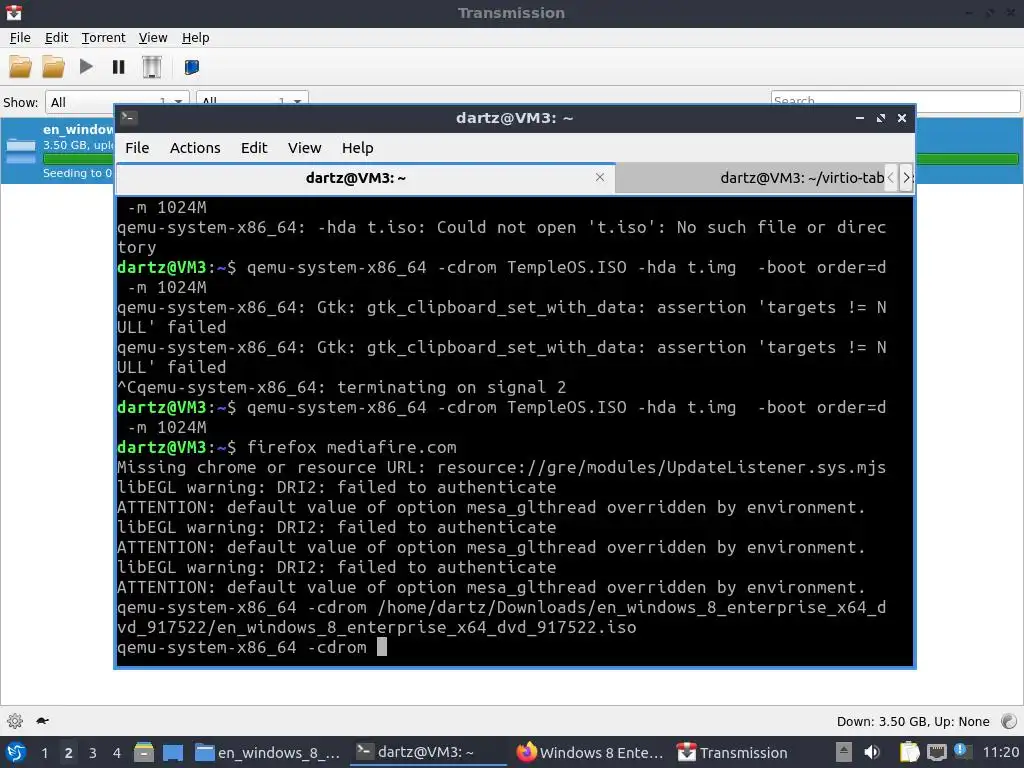Screen dimensions: 1024x768
Task: Select desktop 2 in the pager
Action: (69, 753)
